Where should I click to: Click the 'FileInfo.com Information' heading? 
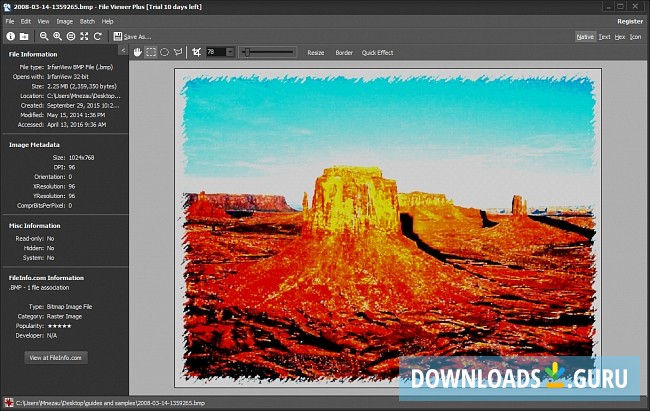[x=46, y=278]
